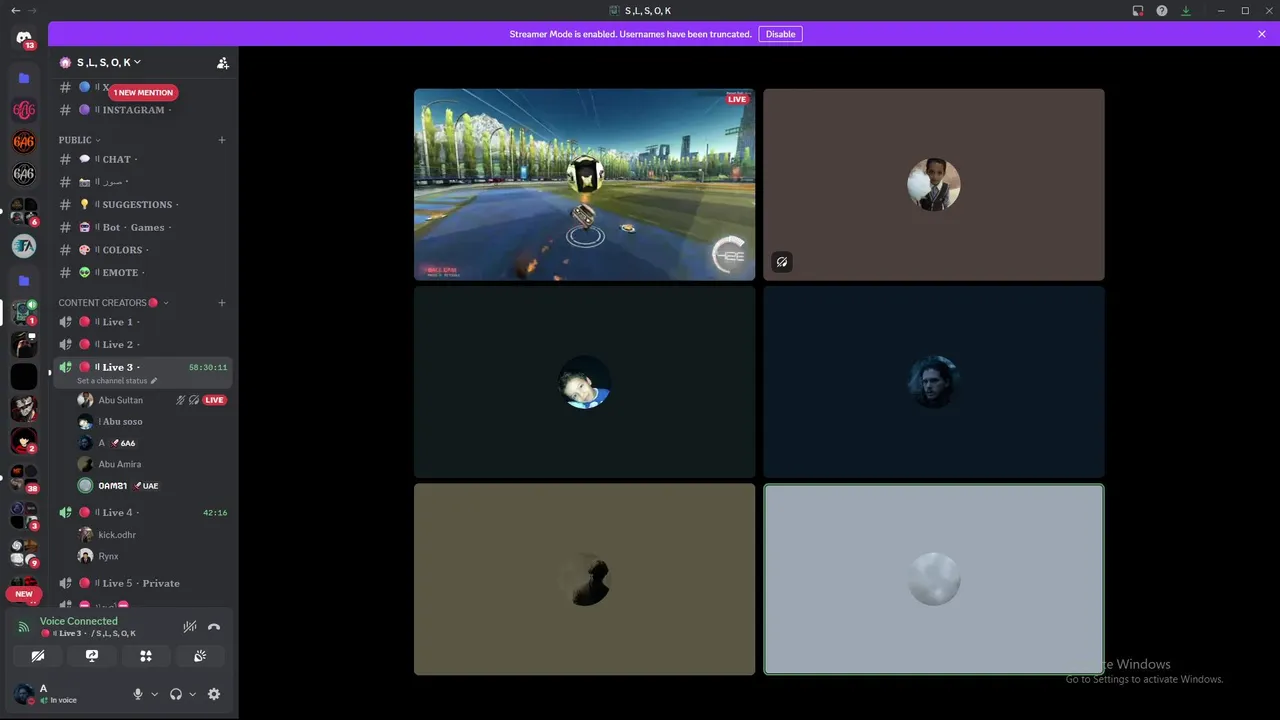Select user Abu soso in voice list

153,422
